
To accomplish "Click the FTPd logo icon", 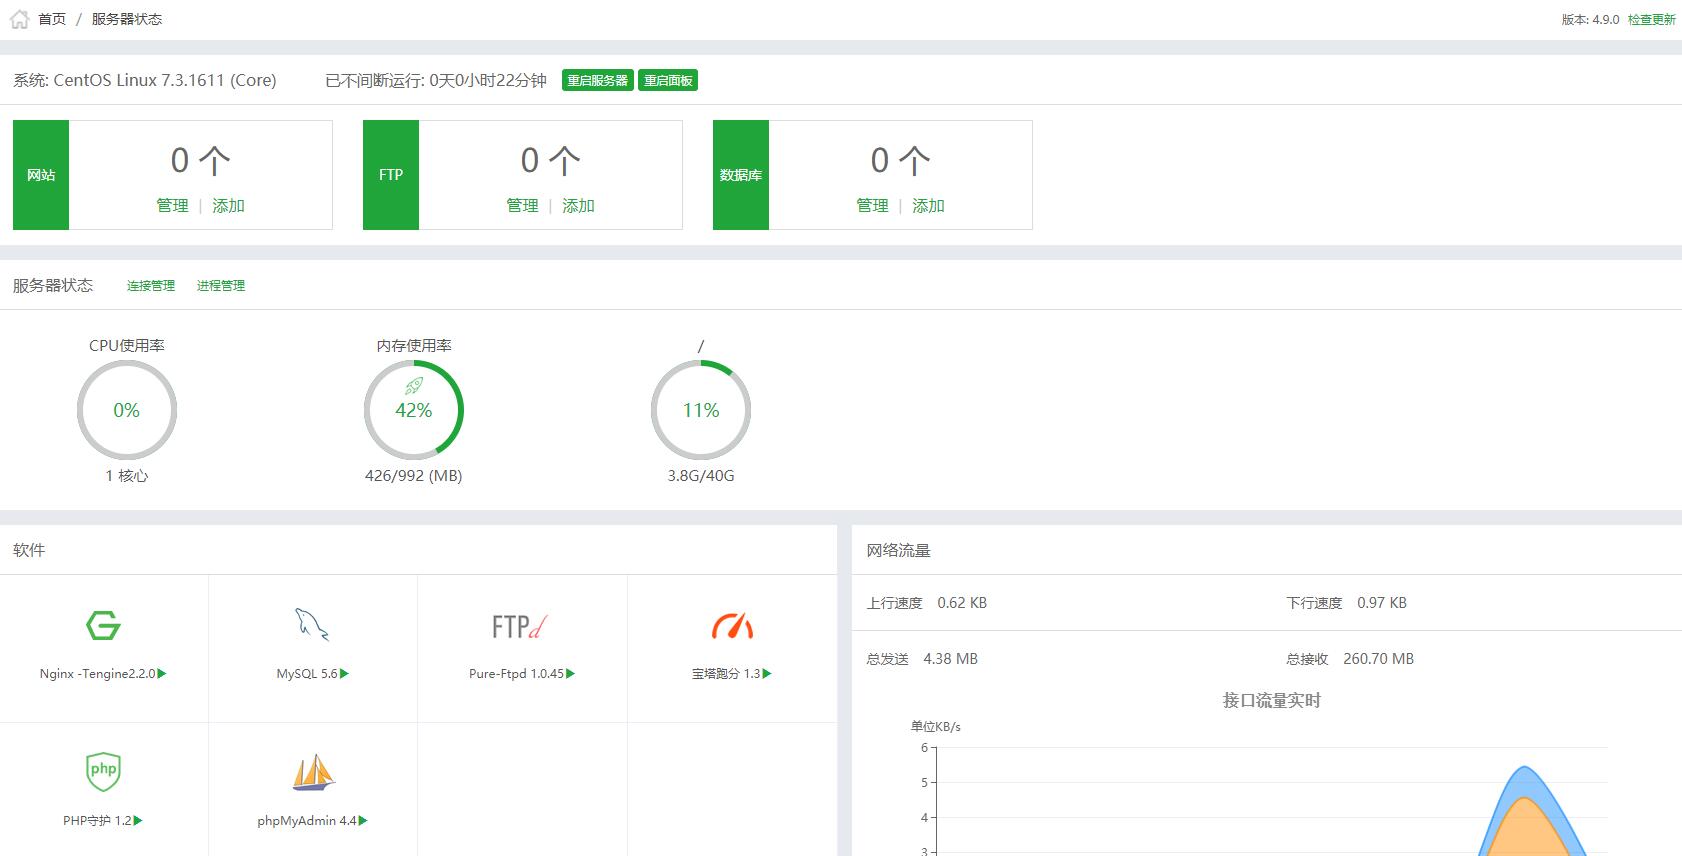I will click(x=520, y=627).
